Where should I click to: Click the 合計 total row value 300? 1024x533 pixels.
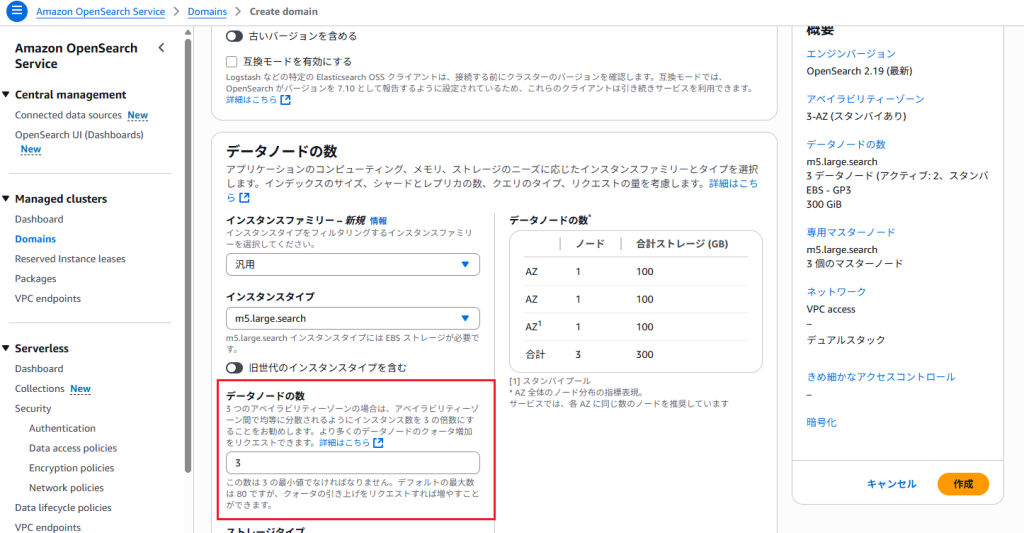[645, 355]
